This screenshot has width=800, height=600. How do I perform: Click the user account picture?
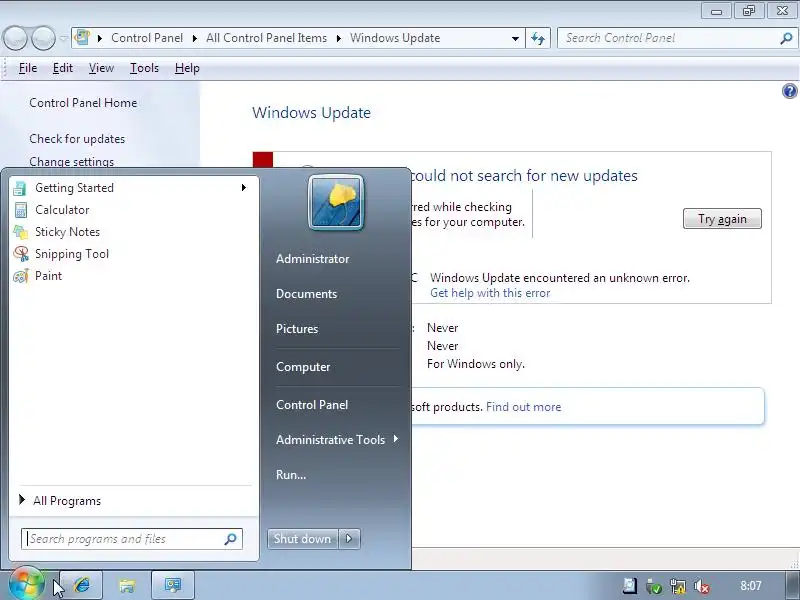[x=336, y=203]
